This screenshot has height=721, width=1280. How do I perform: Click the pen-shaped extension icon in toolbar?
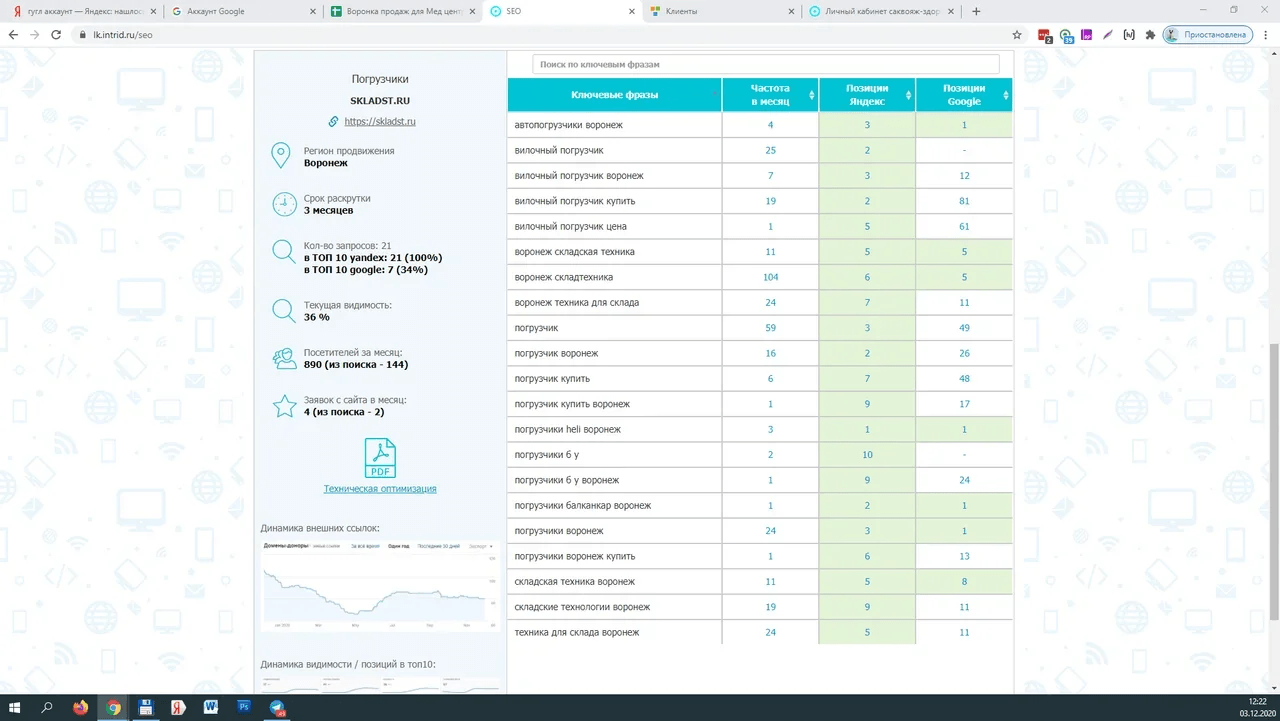(x=1107, y=34)
